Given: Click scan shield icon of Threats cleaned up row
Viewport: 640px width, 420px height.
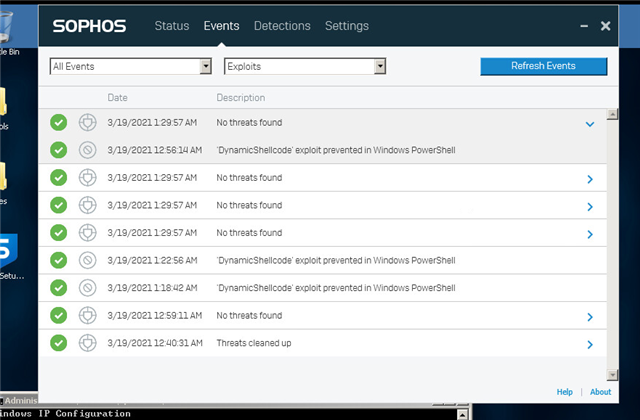Looking at the screenshot, I should click(x=87, y=343).
